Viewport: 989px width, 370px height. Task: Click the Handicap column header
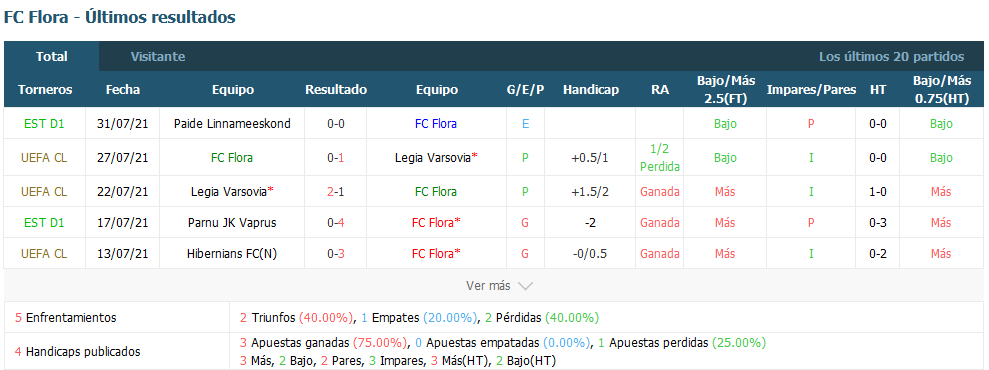[591, 90]
